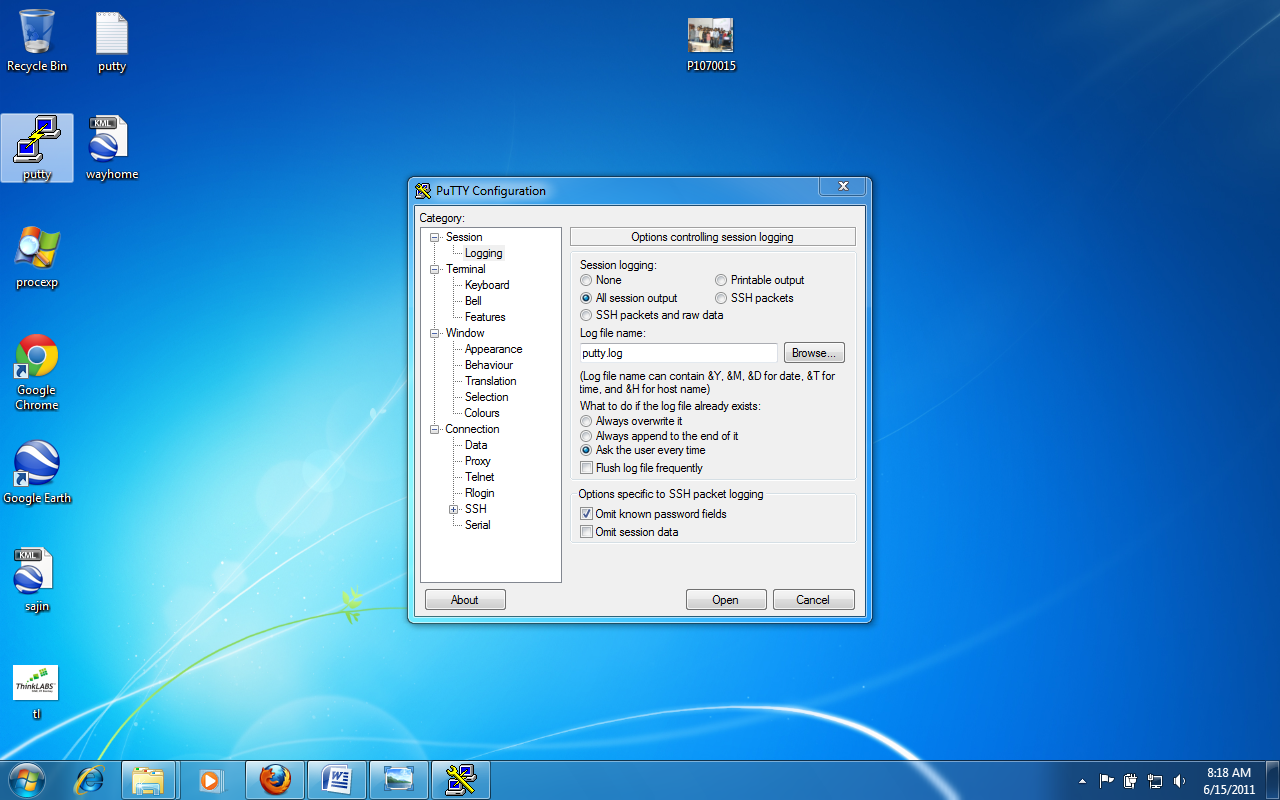
Task: Launch Internet Explorer from the taskbar
Action: click(90, 780)
